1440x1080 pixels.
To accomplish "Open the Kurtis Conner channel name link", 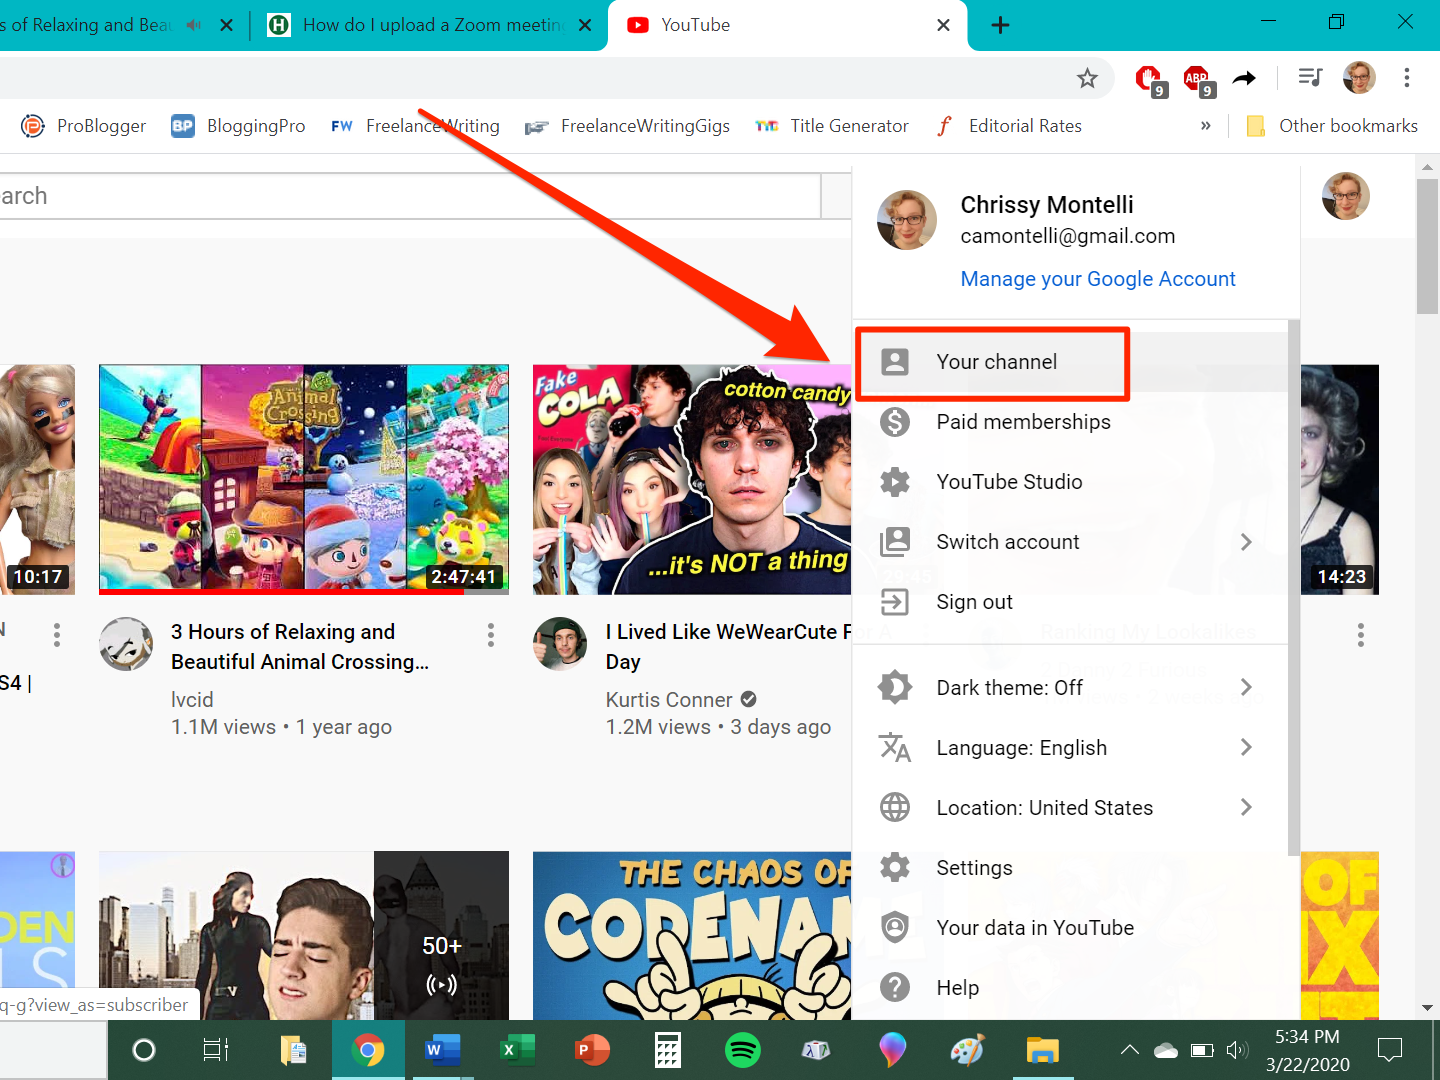I will click(x=669, y=700).
